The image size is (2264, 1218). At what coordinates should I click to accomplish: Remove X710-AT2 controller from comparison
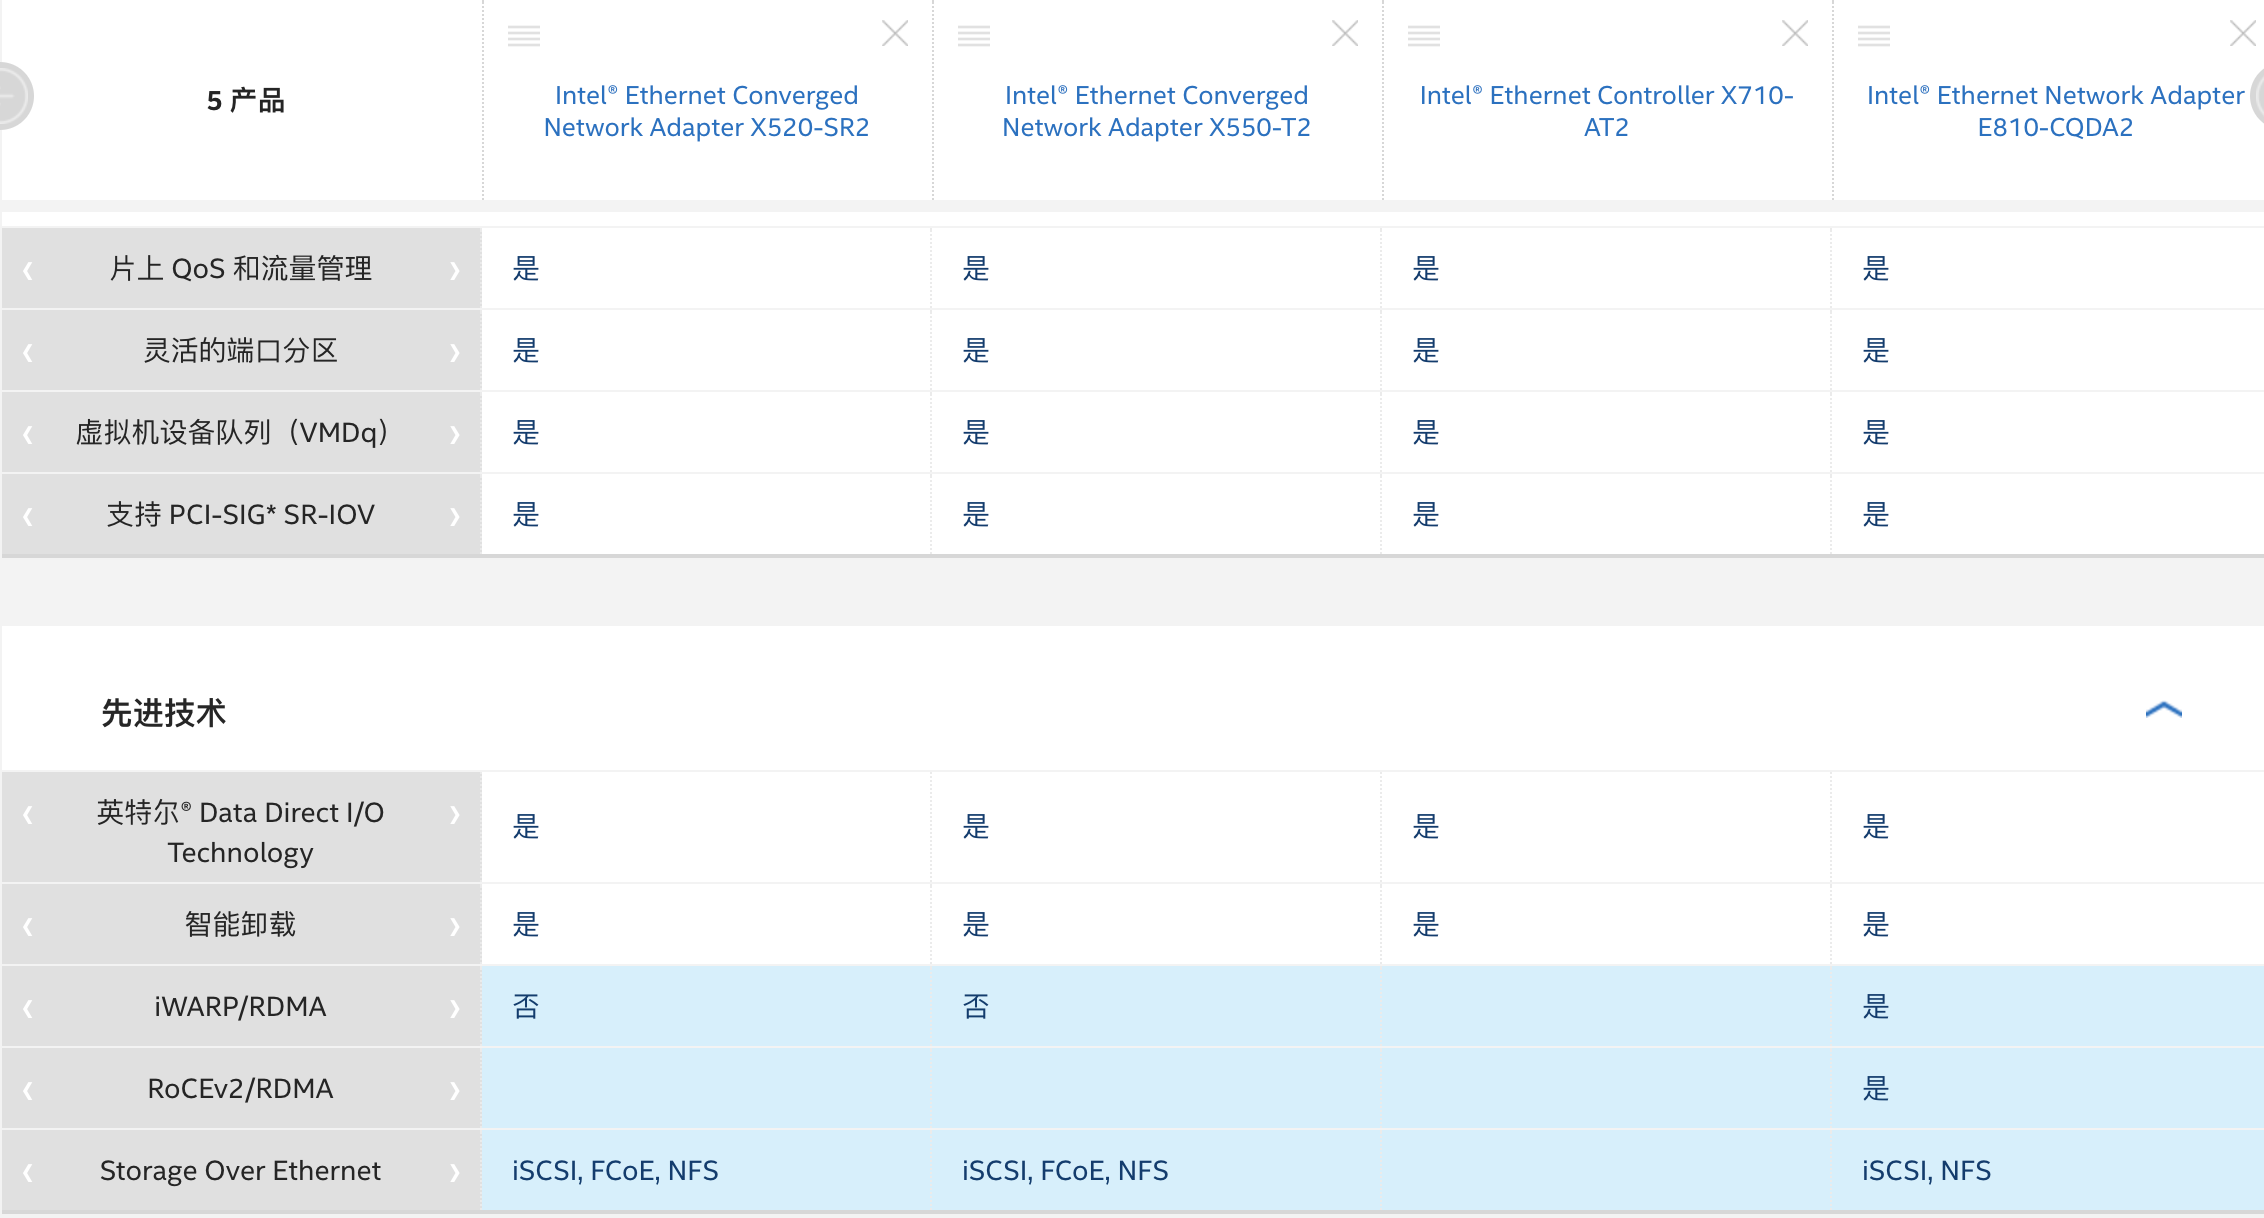[x=1795, y=34]
